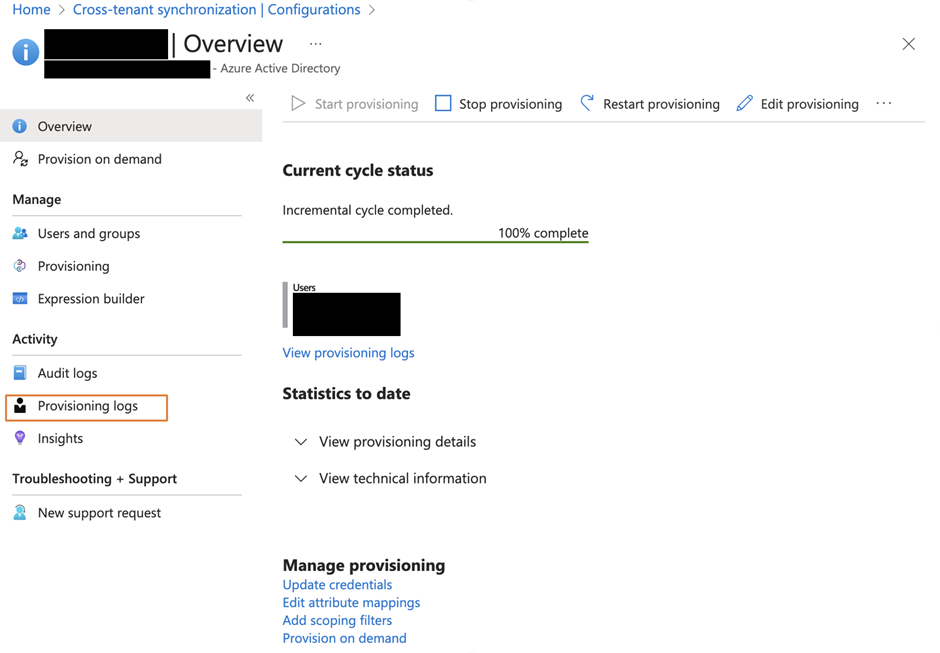This screenshot has height=653, width=940.
Task: Click the Provision on demand person icon
Action: tap(20, 158)
